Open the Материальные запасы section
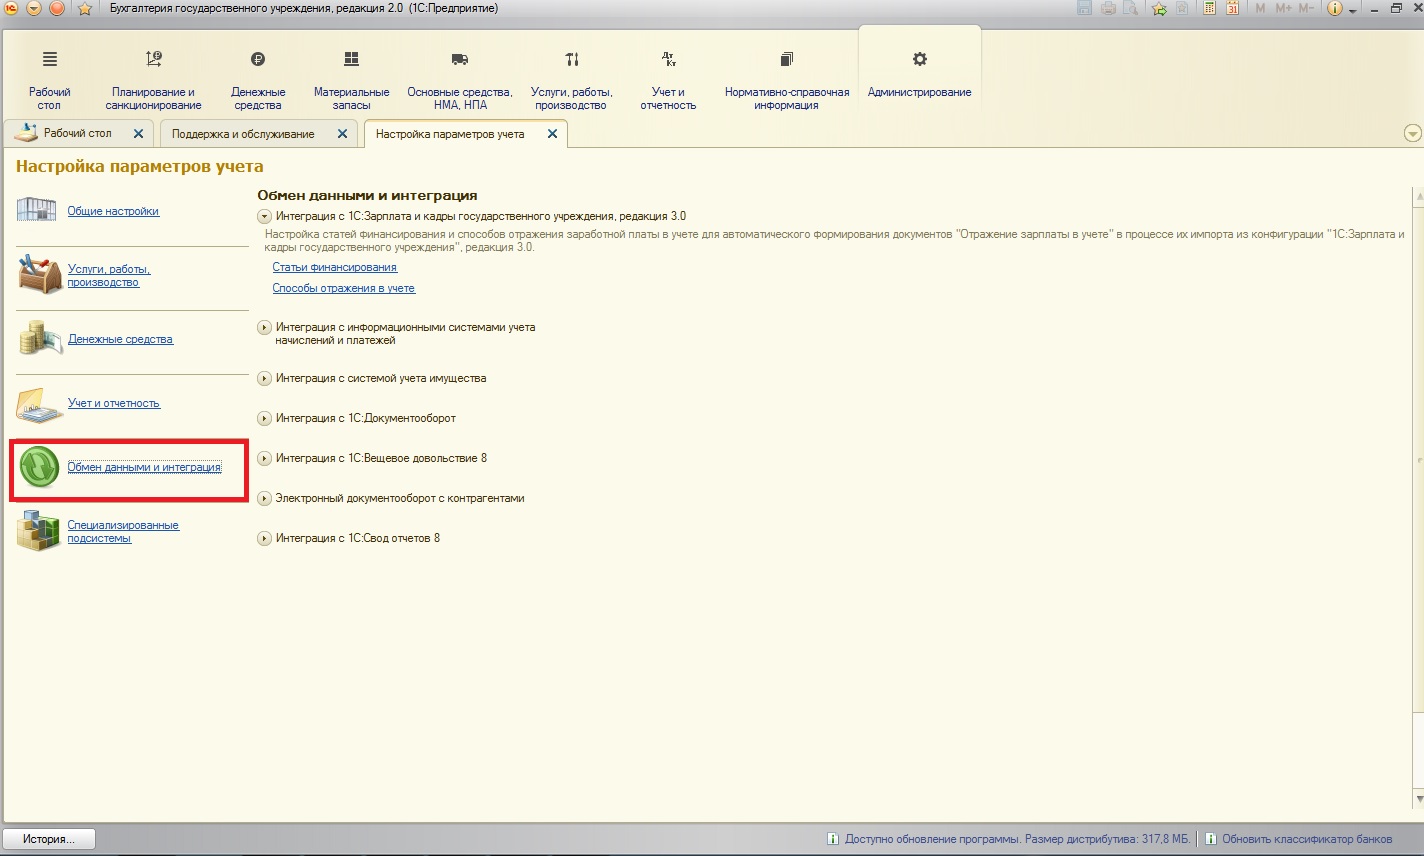This screenshot has height=856, width=1424. pyautogui.click(x=351, y=80)
